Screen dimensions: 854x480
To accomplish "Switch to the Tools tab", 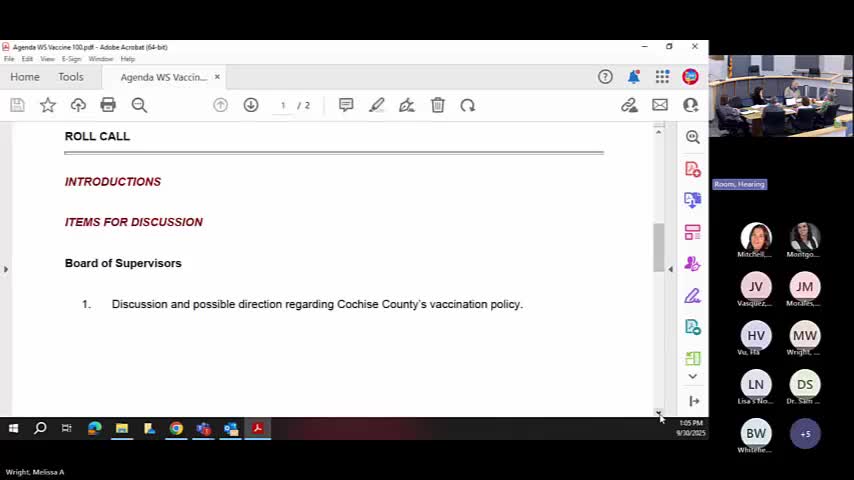I will pos(71,77).
